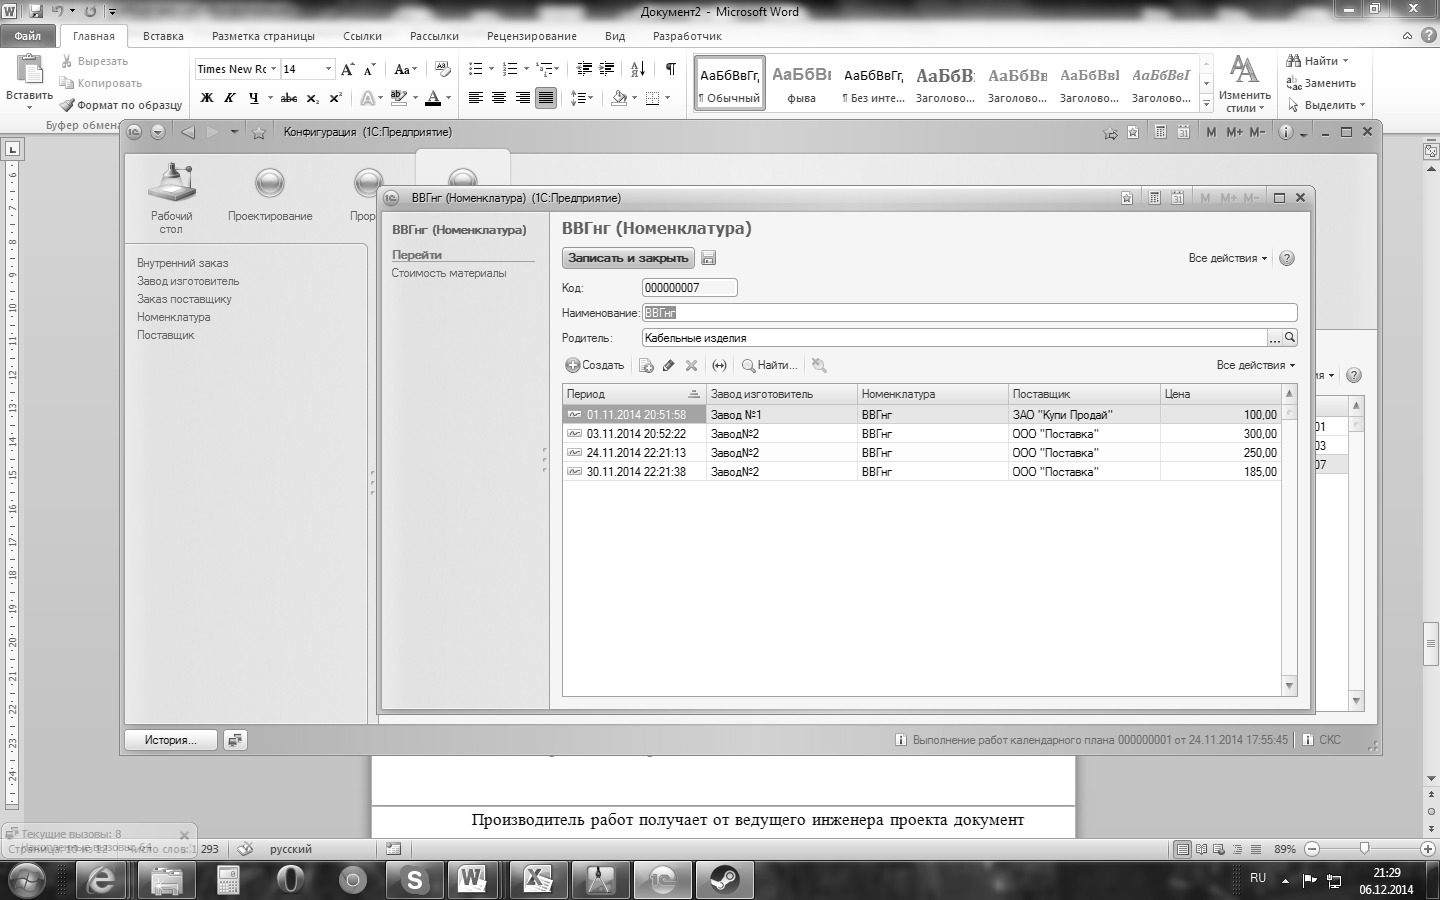This screenshot has width=1440, height=900.
Task: Open the Файл menu tab
Action: coord(28,36)
